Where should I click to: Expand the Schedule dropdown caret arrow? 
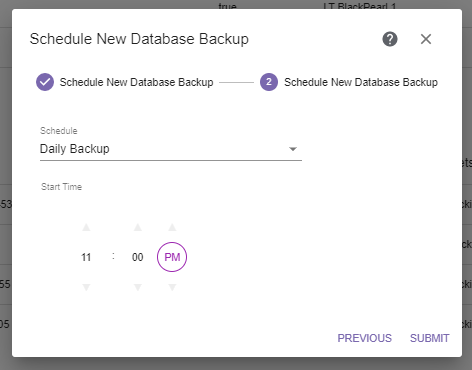point(293,149)
